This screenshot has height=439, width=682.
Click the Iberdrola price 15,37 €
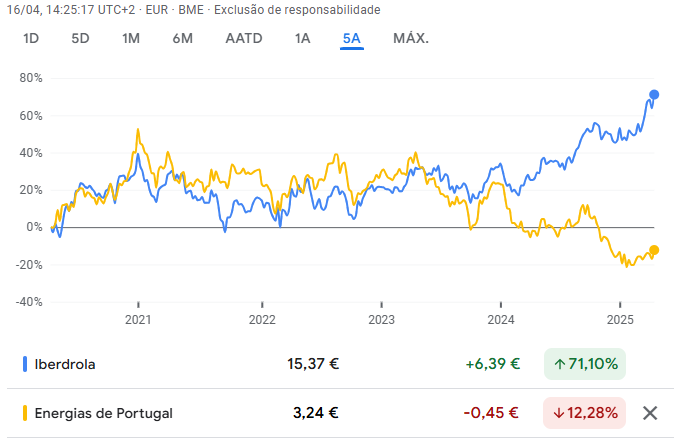(x=313, y=364)
